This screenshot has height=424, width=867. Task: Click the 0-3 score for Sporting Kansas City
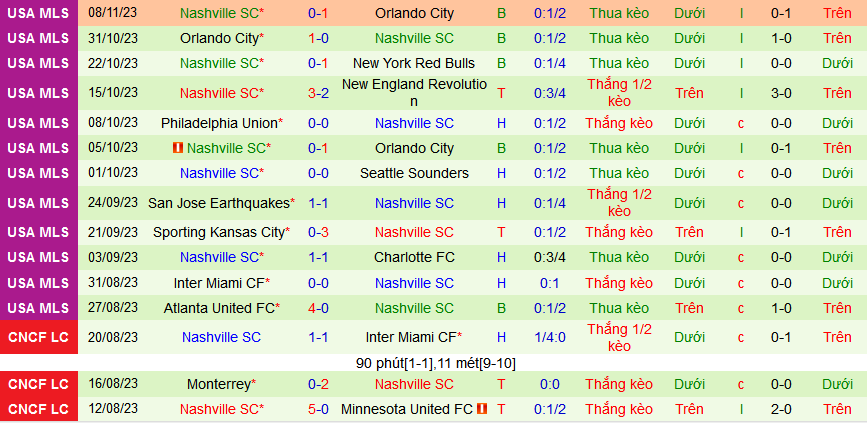(318, 232)
